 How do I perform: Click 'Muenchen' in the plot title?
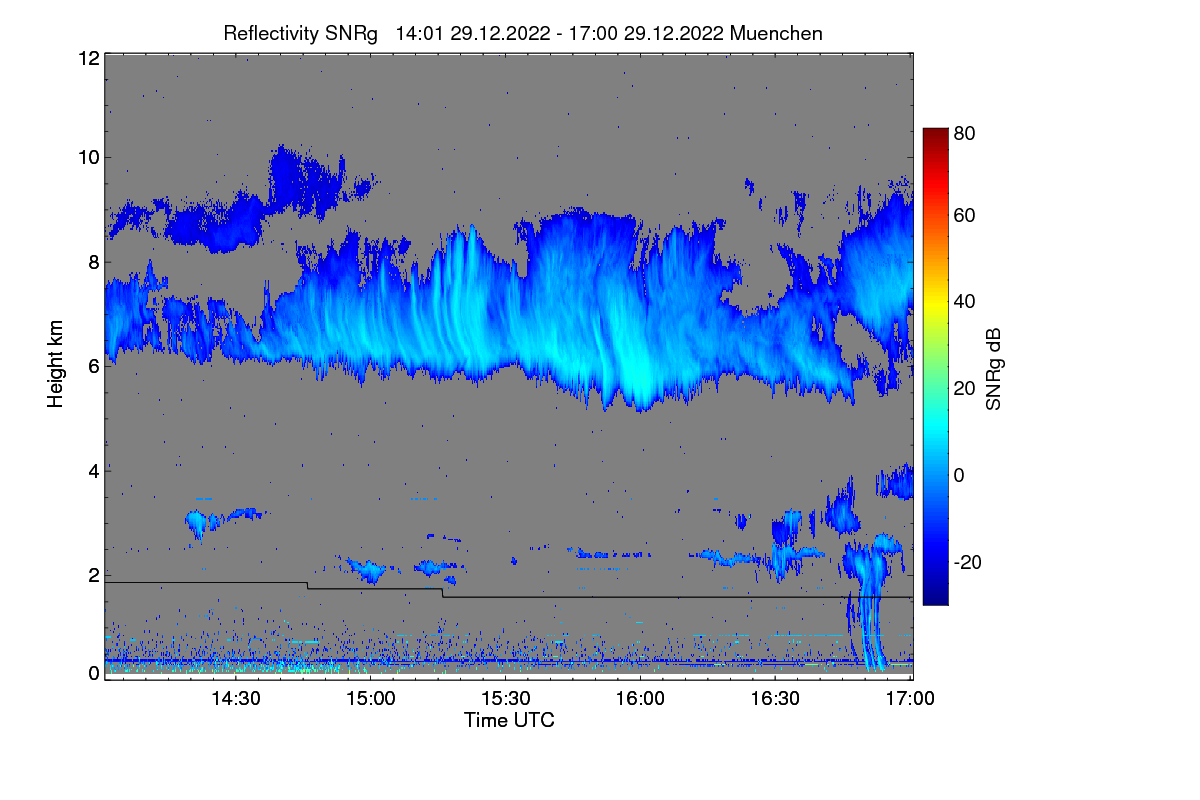(777, 33)
